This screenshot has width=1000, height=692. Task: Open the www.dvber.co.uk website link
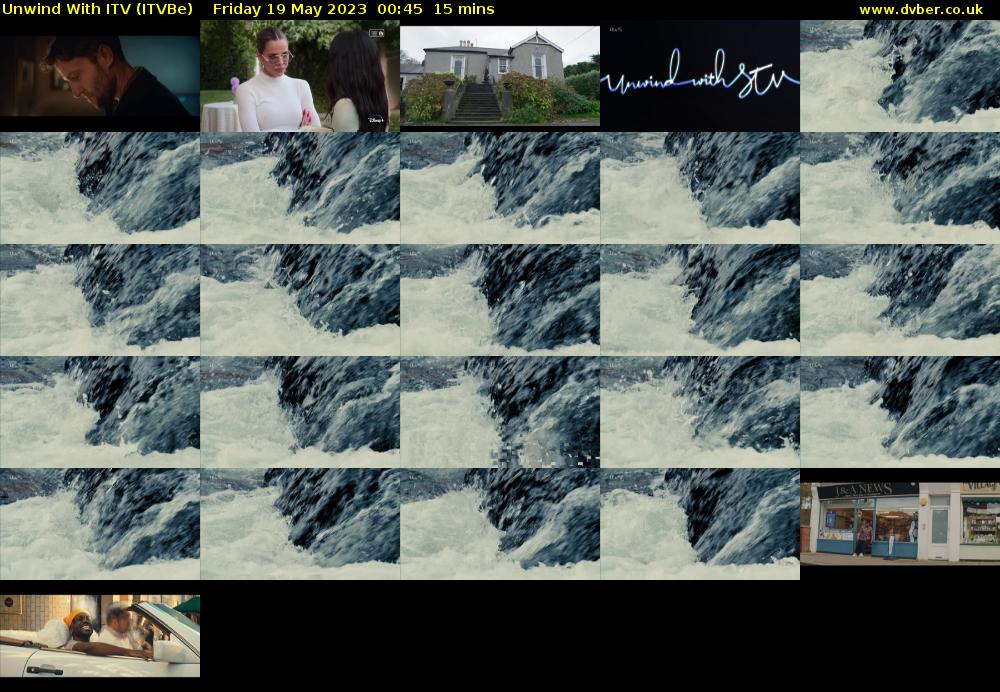pyautogui.click(x=920, y=9)
